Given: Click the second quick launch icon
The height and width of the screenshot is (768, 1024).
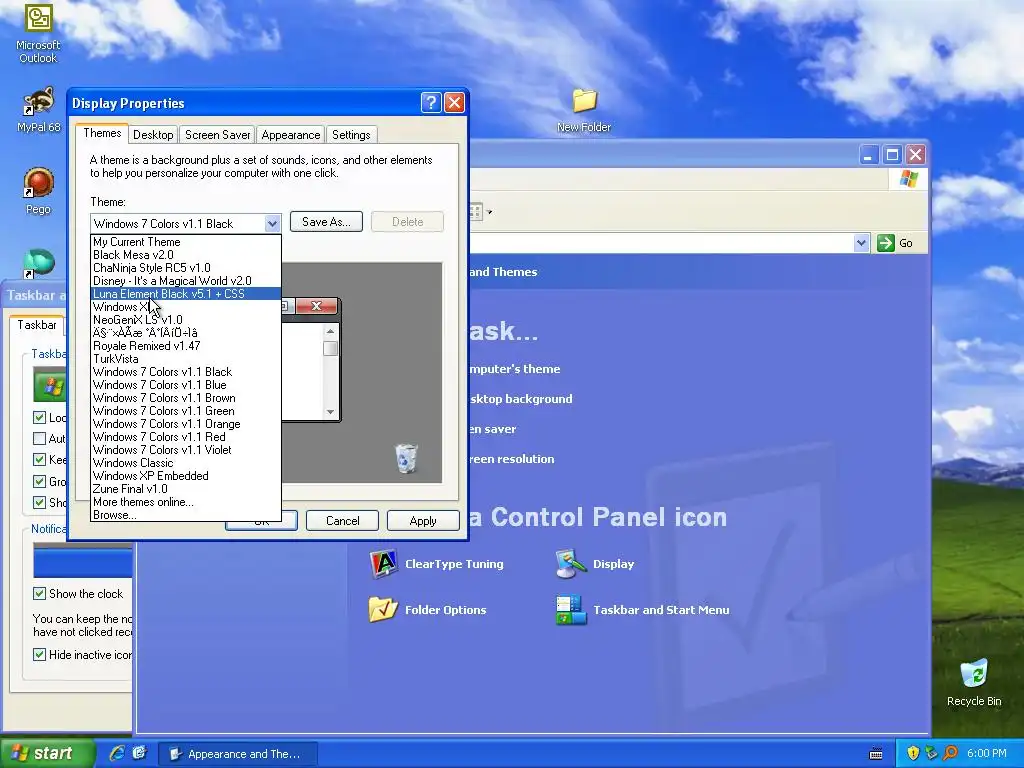Looking at the screenshot, I should pos(139,753).
